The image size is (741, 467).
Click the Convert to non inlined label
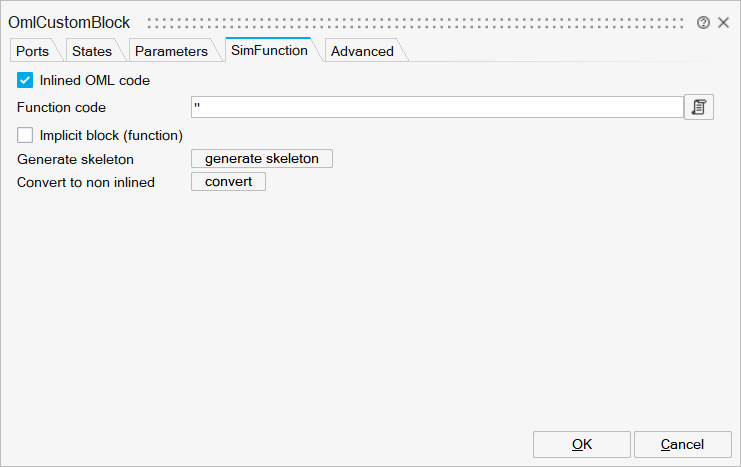point(86,182)
